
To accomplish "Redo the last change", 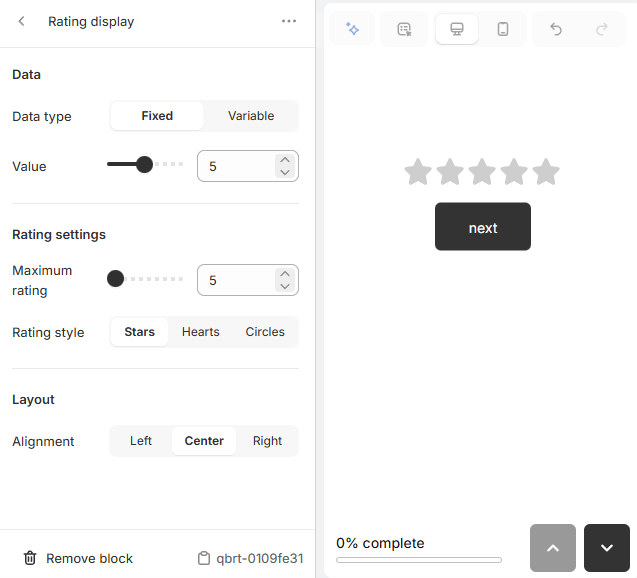I will pyautogui.click(x=602, y=29).
